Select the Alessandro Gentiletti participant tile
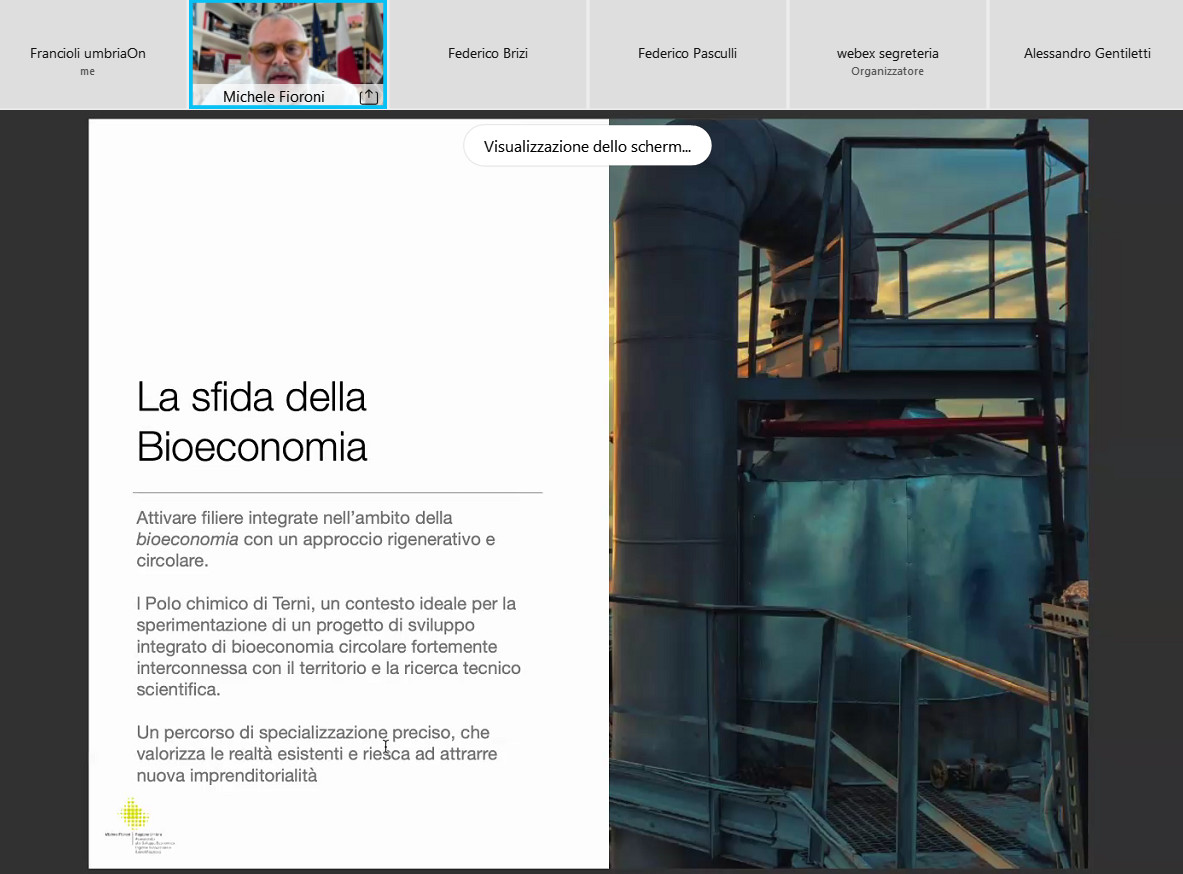The image size is (1183, 874). tap(1086, 54)
